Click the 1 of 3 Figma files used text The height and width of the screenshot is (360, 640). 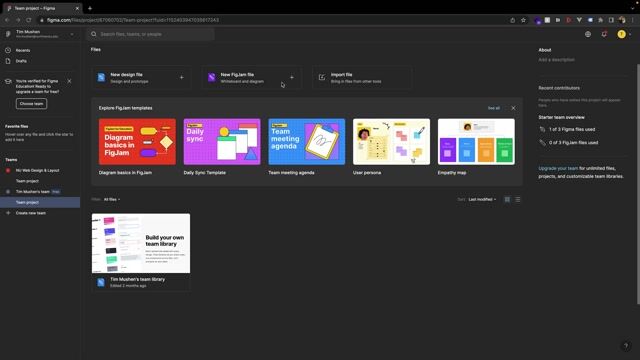tap(572, 129)
